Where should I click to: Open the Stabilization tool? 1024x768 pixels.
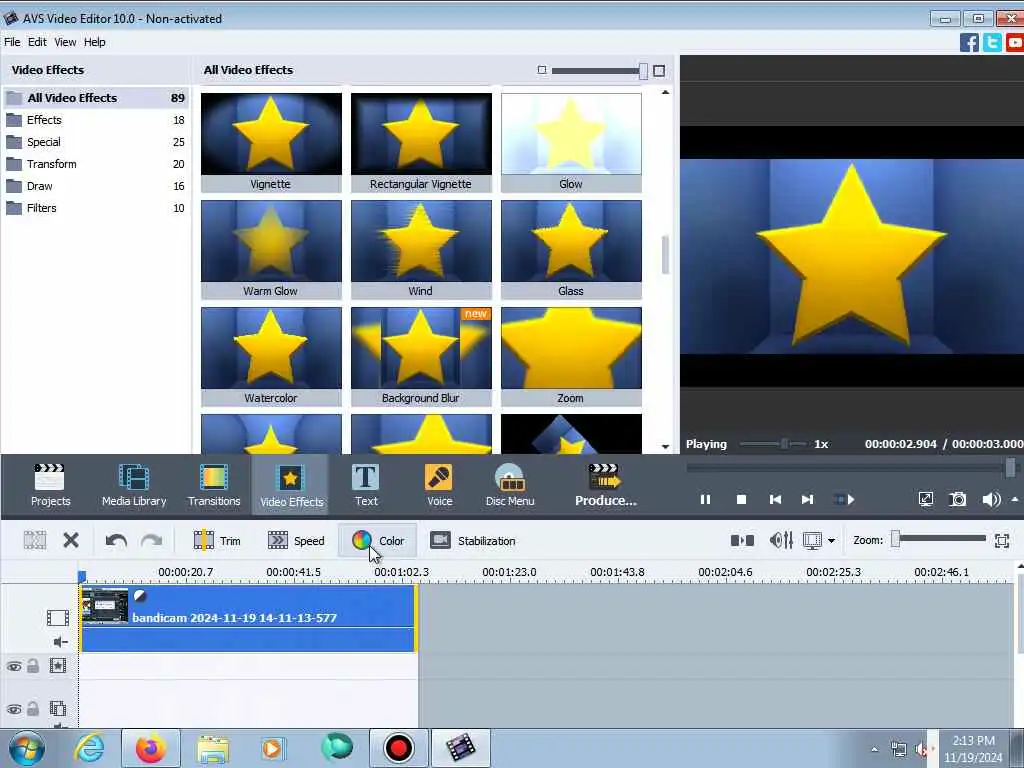[x=473, y=541]
